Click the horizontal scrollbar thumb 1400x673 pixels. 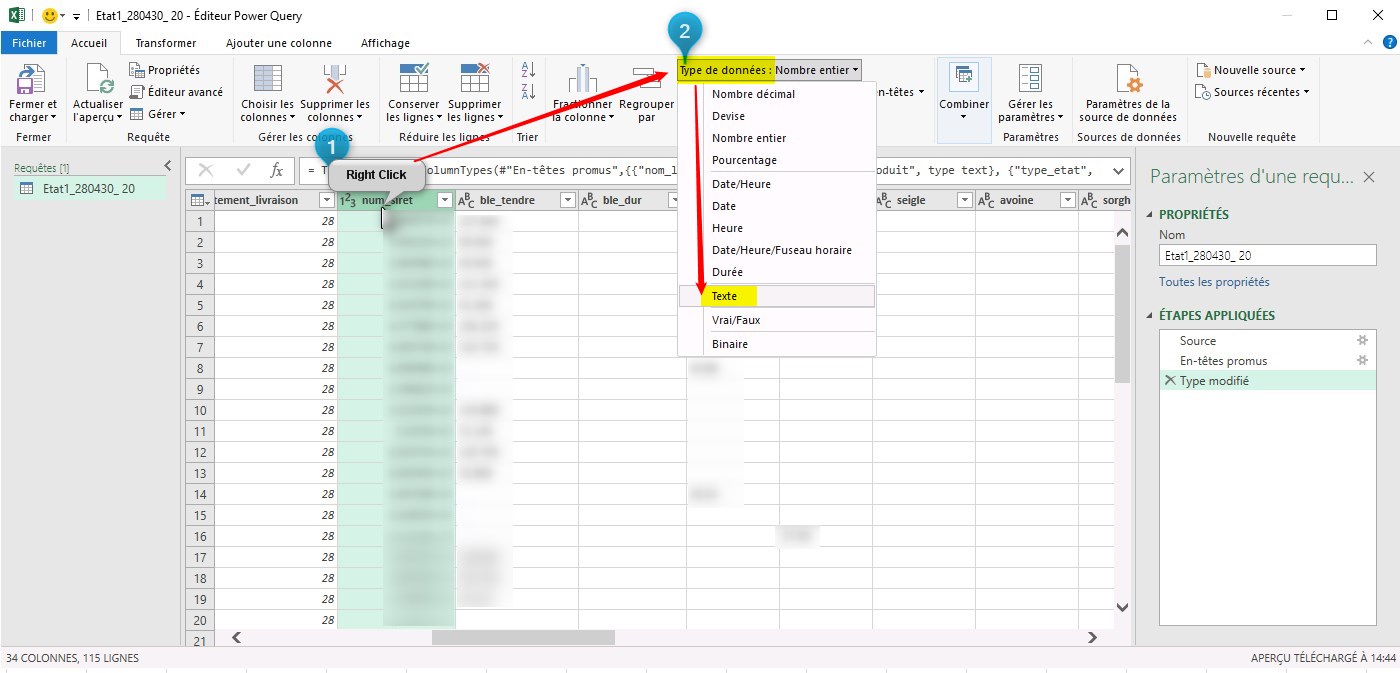pyautogui.click(x=522, y=637)
